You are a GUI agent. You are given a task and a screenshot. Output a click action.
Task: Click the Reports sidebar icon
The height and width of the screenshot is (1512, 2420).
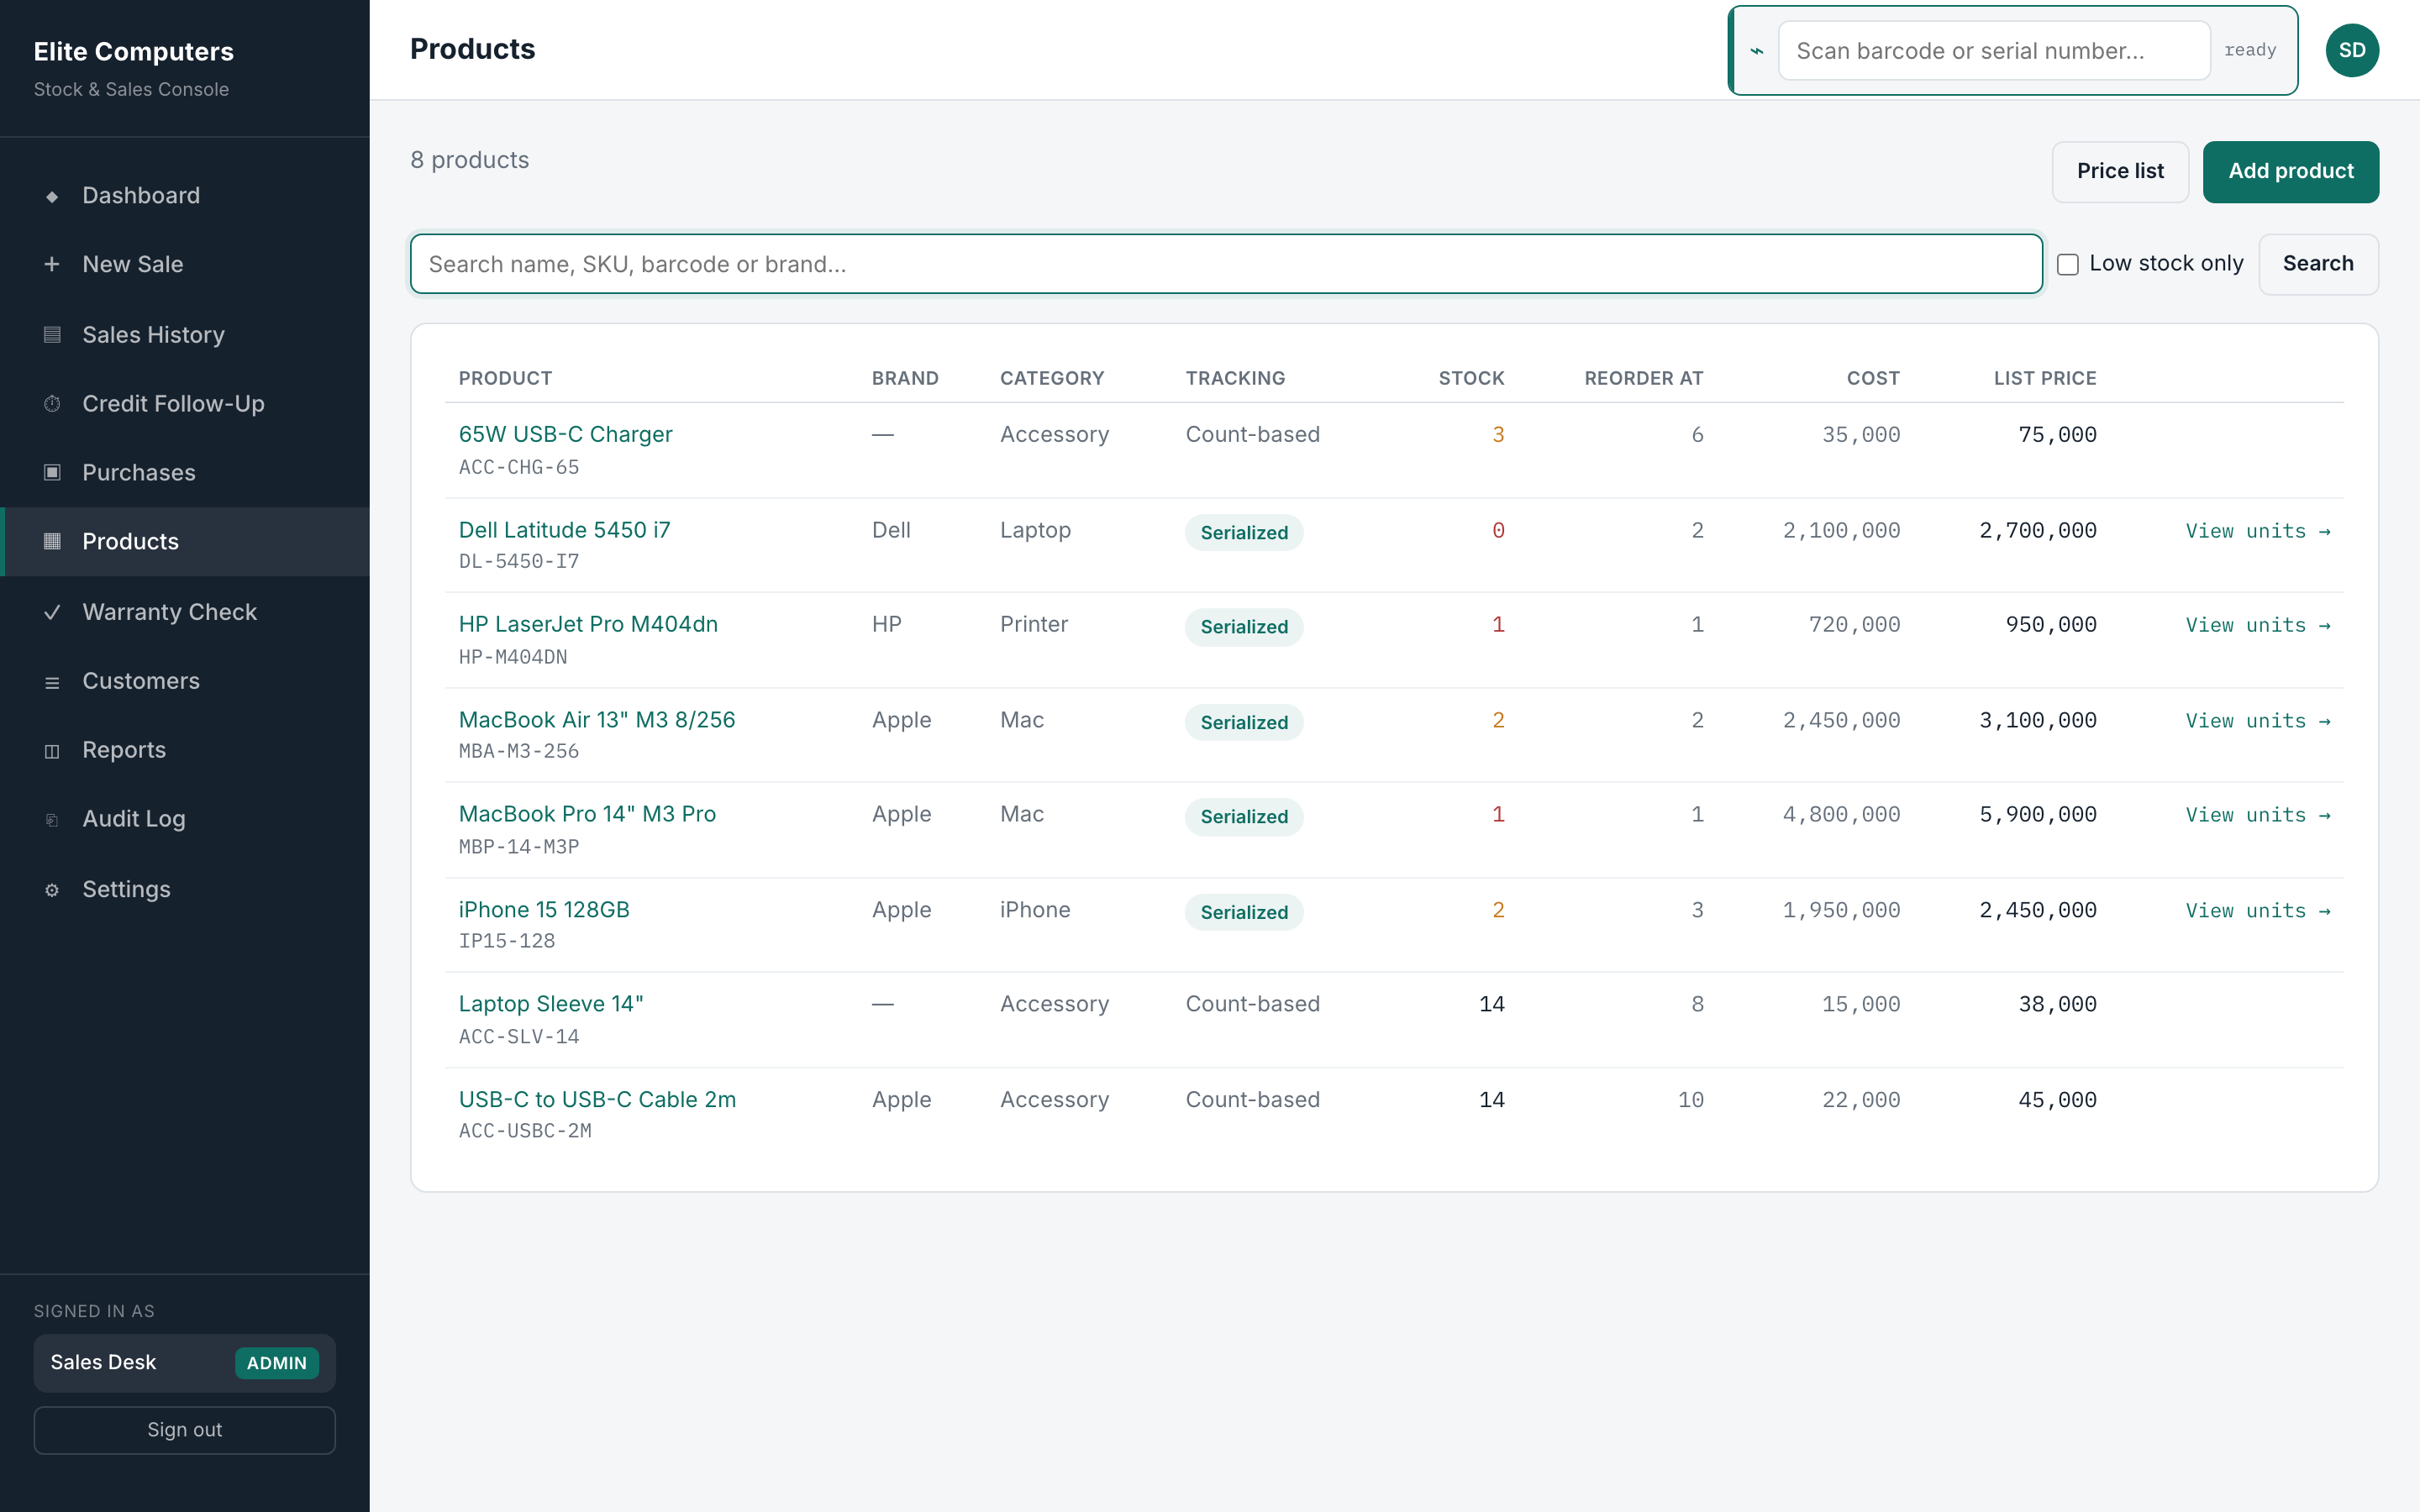52,751
